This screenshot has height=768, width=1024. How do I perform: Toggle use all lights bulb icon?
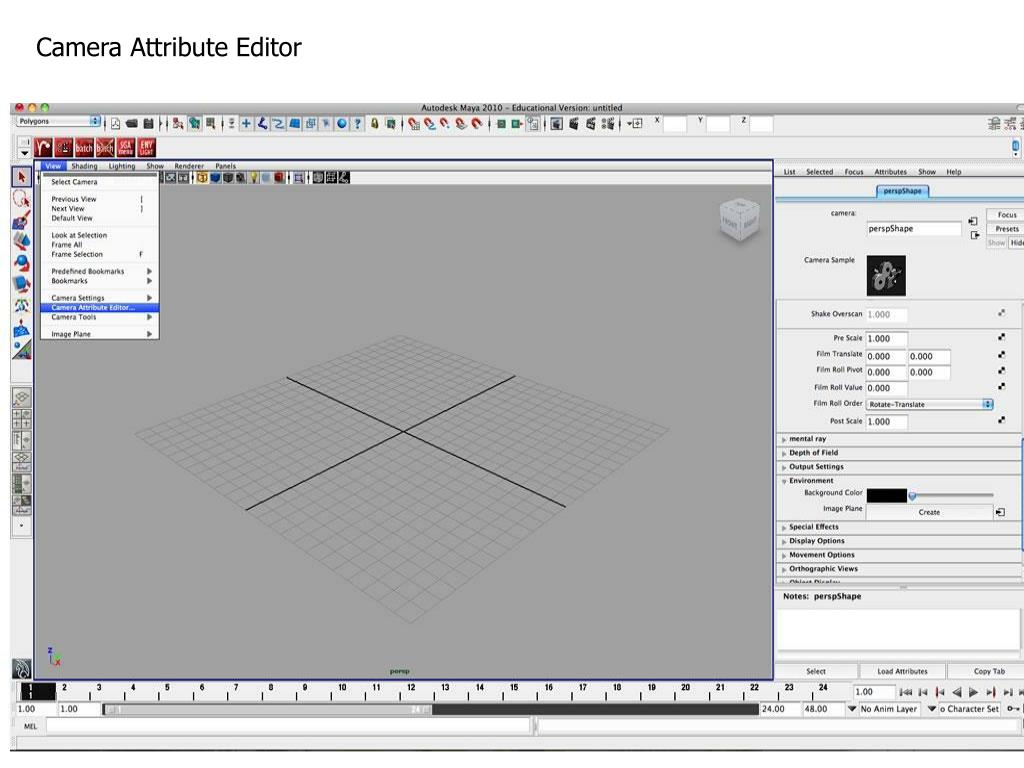pyautogui.click(x=254, y=178)
